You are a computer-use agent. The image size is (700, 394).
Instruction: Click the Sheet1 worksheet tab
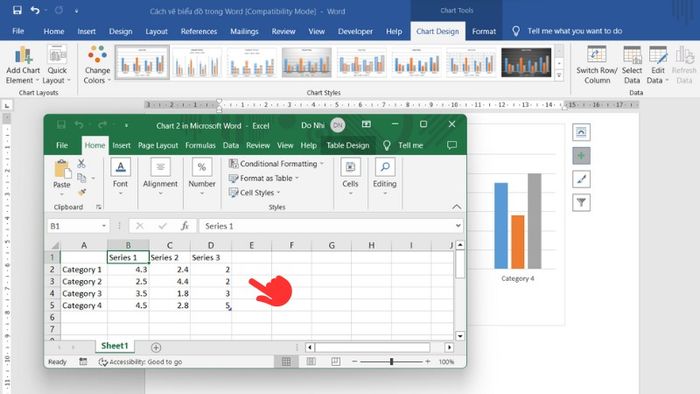pyautogui.click(x=115, y=346)
